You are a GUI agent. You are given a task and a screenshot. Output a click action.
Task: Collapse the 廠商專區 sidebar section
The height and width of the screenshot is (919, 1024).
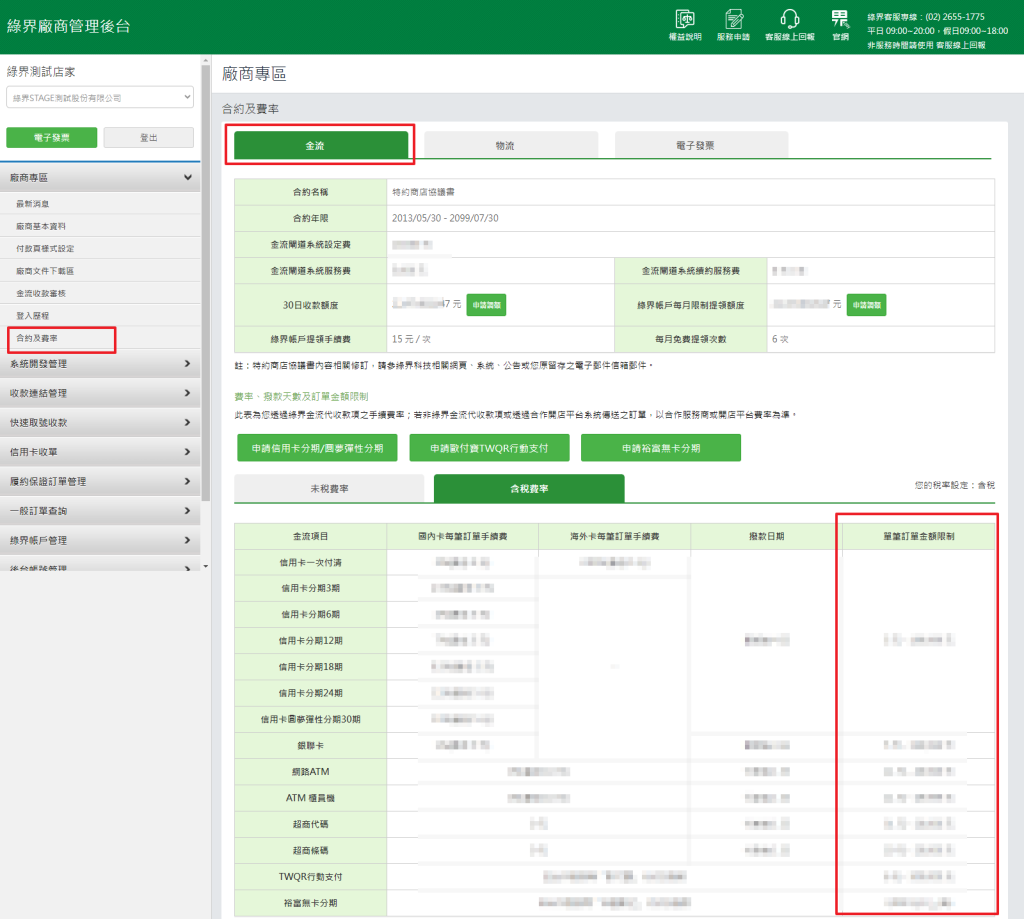coord(100,178)
